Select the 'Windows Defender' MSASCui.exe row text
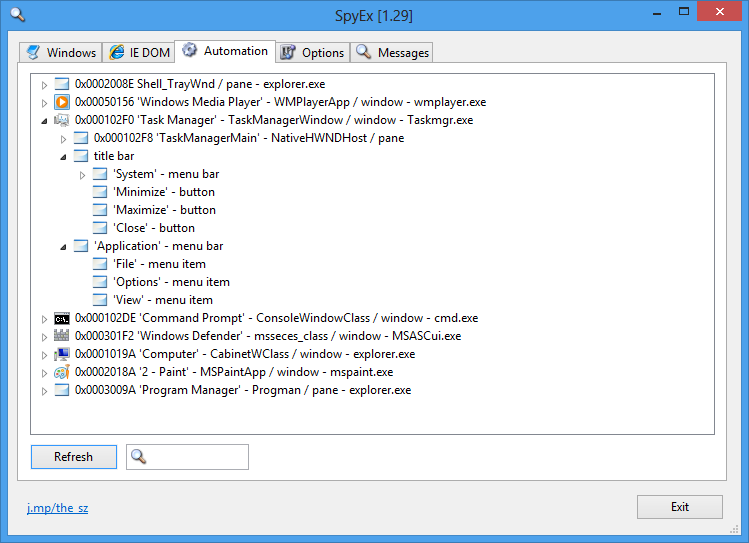 [x=268, y=336]
